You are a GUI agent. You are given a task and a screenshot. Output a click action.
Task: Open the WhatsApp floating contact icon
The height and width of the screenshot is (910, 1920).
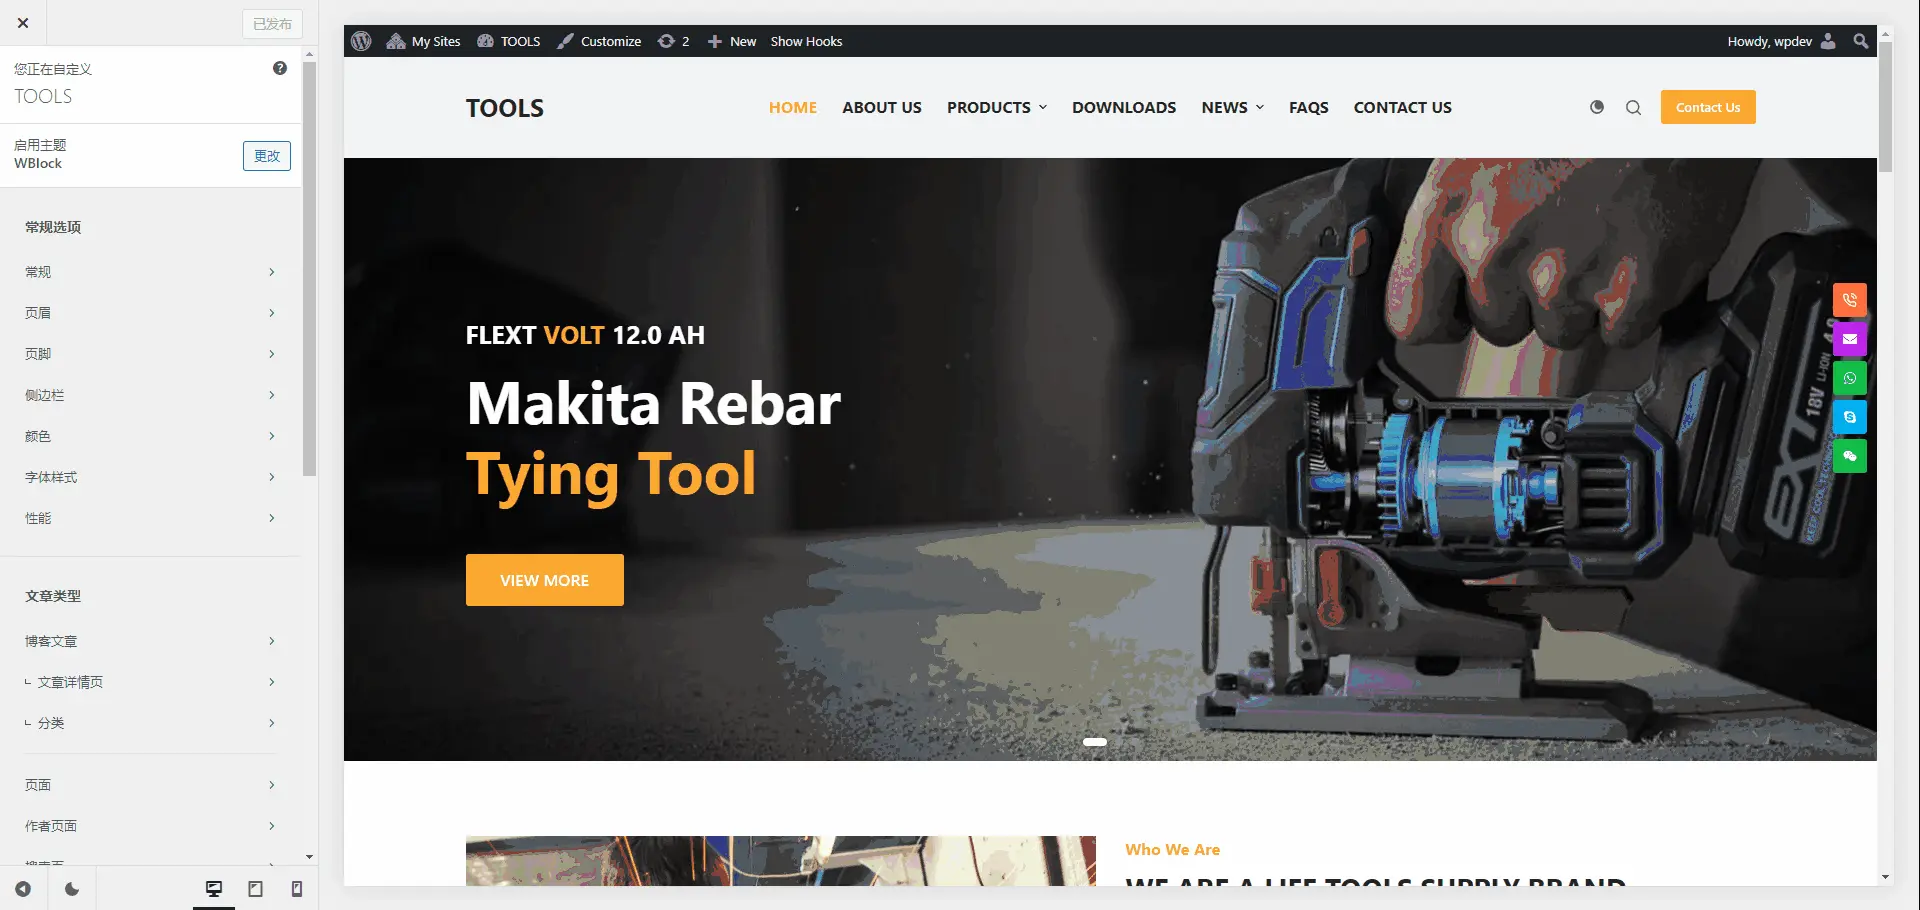[x=1849, y=378]
